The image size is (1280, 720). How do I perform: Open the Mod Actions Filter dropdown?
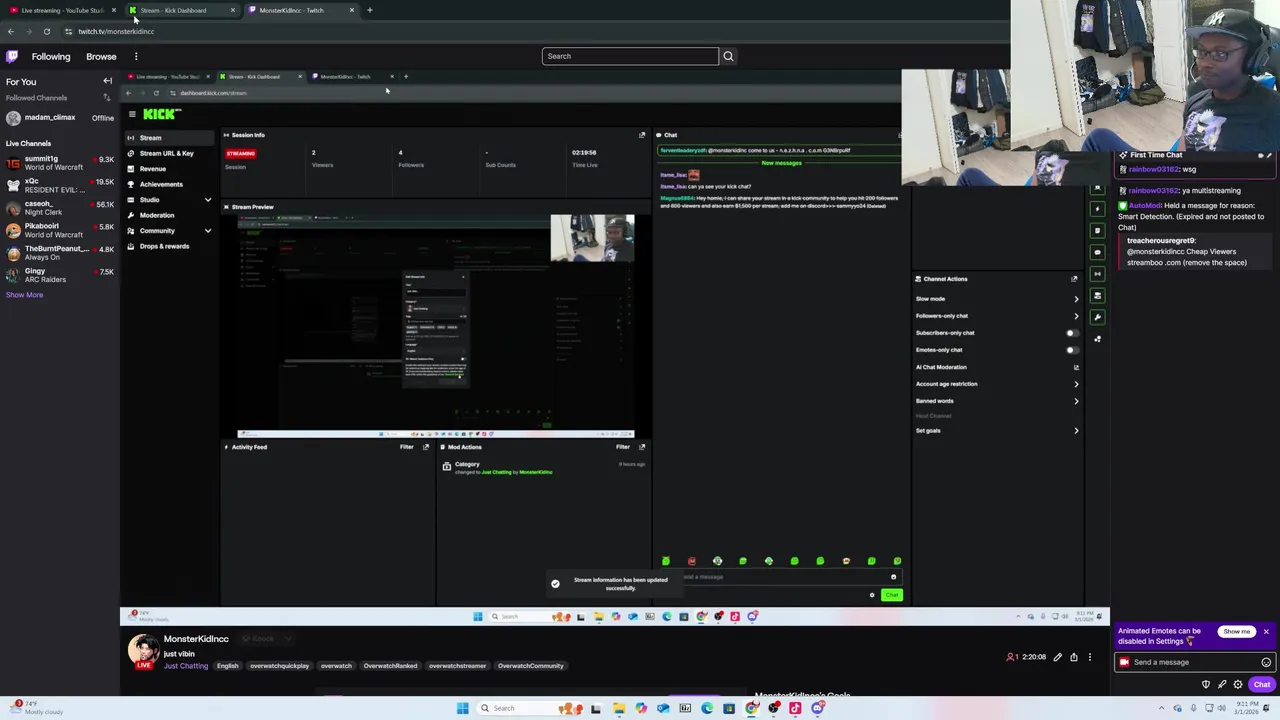pyautogui.click(x=623, y=447)
